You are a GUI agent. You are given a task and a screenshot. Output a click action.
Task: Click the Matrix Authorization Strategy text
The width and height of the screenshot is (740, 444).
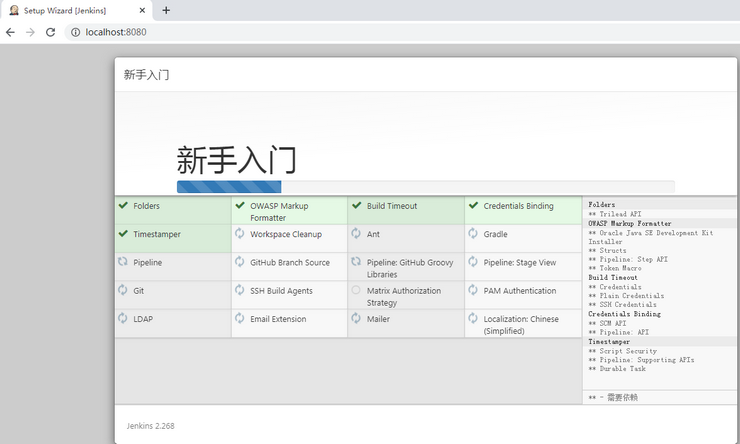[x=404, y=297]
